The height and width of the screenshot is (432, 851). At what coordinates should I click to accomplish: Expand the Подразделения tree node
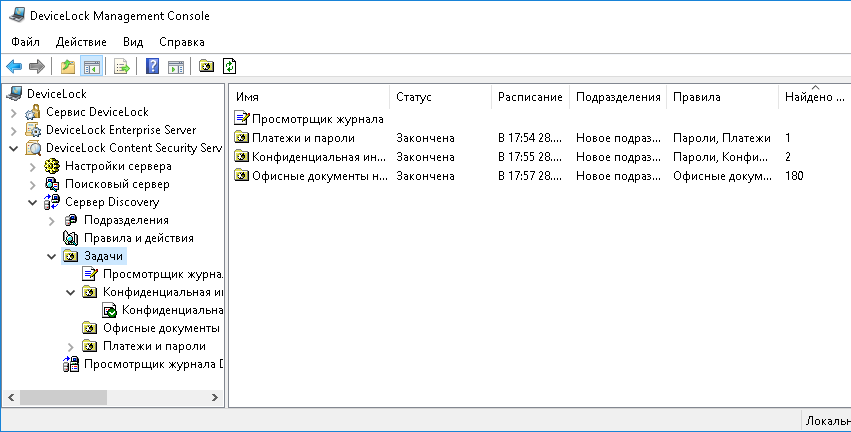click(x=52, y=220)
